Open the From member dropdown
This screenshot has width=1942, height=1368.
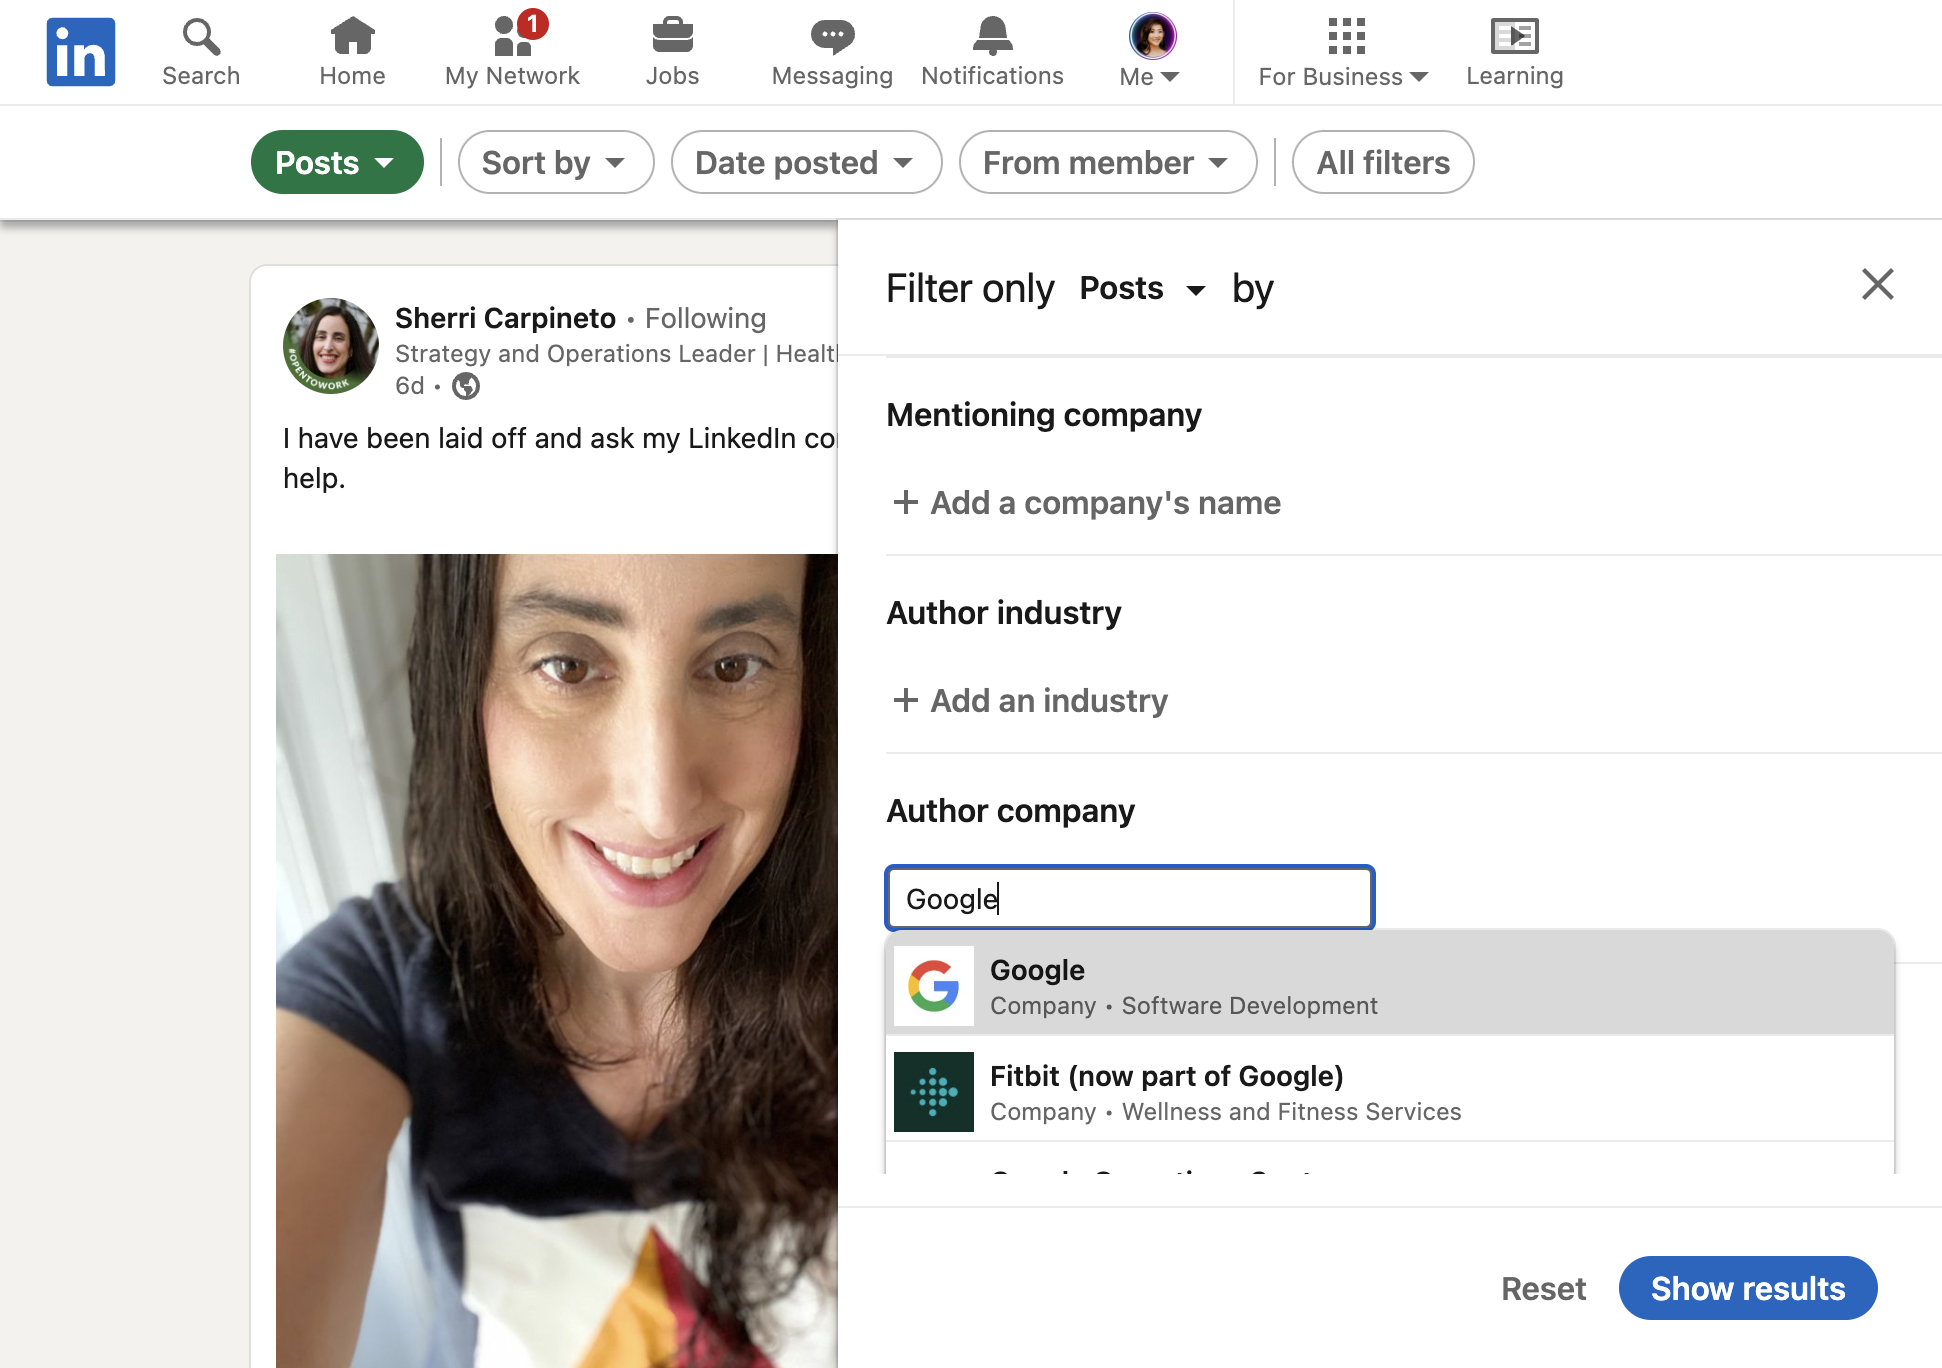coord(1107,162)
